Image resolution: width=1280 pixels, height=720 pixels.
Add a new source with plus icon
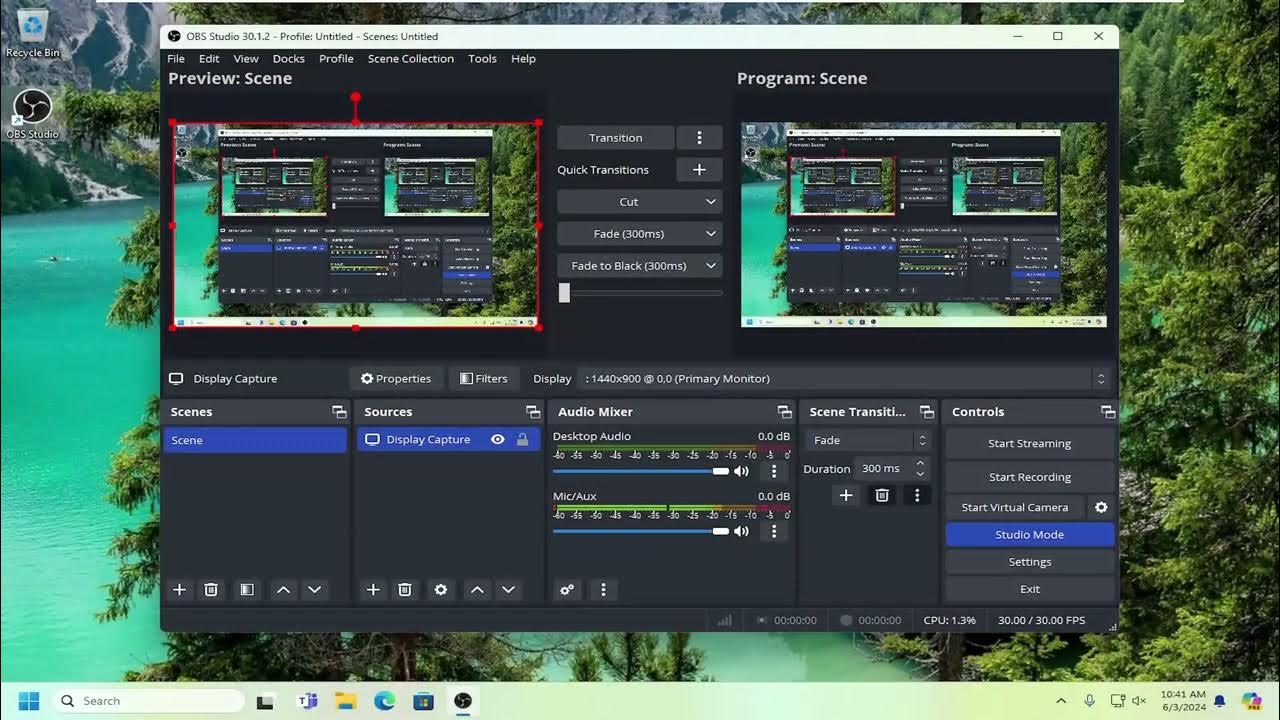[373, 590]
